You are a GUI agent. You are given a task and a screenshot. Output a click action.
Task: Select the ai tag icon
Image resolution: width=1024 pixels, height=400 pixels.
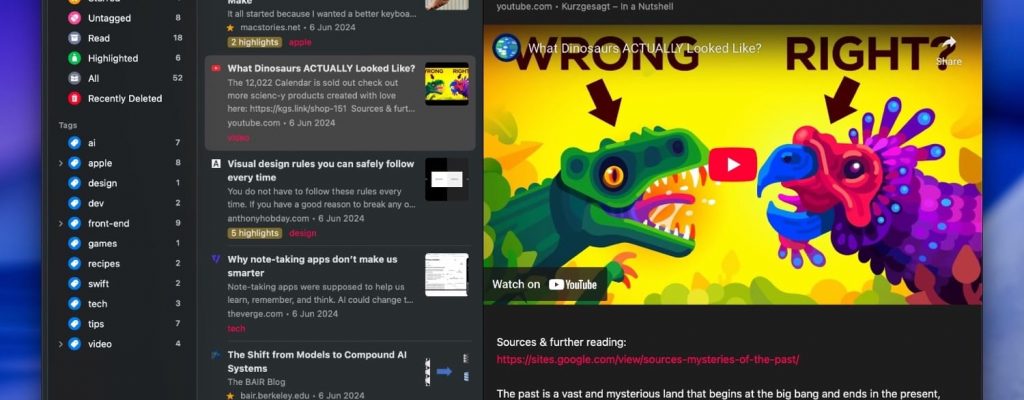pos(74,143)
